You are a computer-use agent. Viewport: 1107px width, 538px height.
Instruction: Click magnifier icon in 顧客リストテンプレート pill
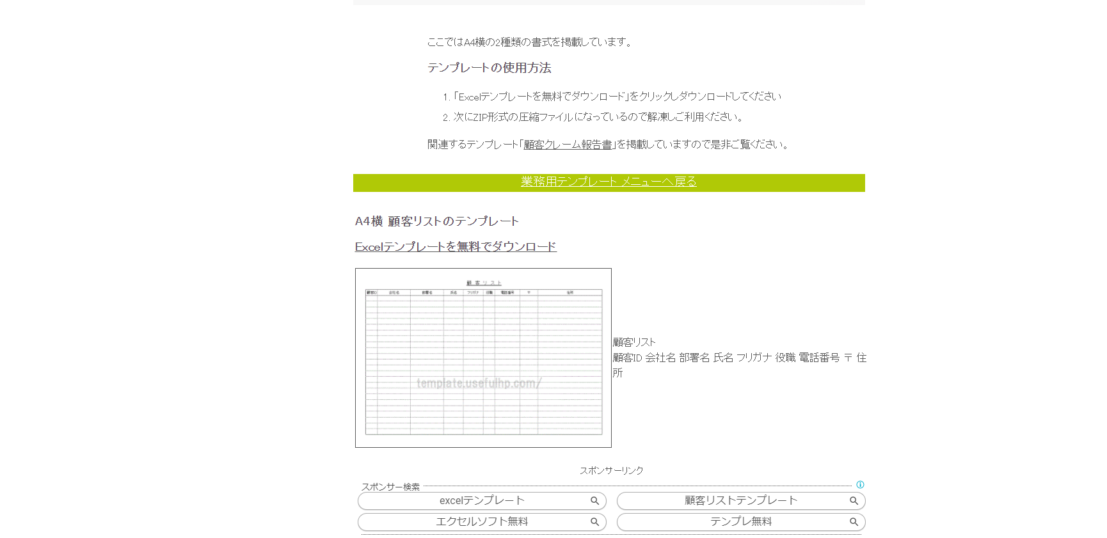click(x=854, y=501)
